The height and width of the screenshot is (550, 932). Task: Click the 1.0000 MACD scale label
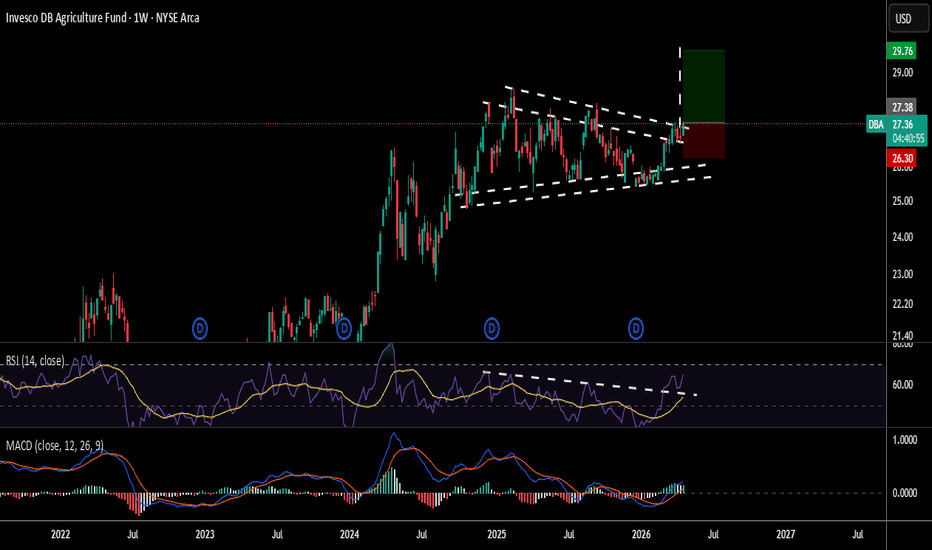pyautogui.click(x=903, y=440)
